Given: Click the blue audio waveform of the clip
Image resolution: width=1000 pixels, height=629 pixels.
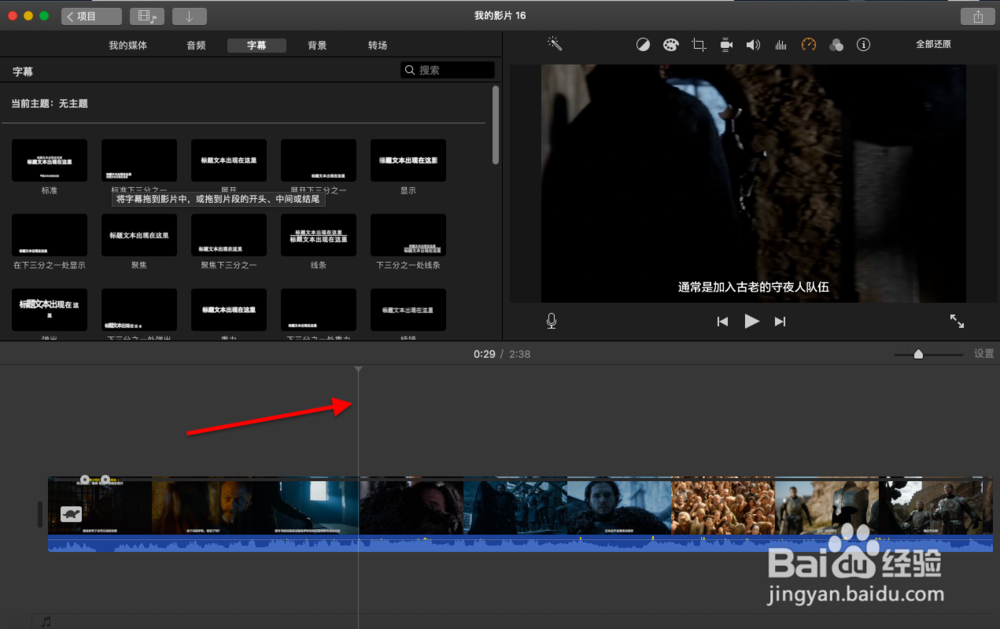Looking at the screenshot, I should click(x=520, y=544).
